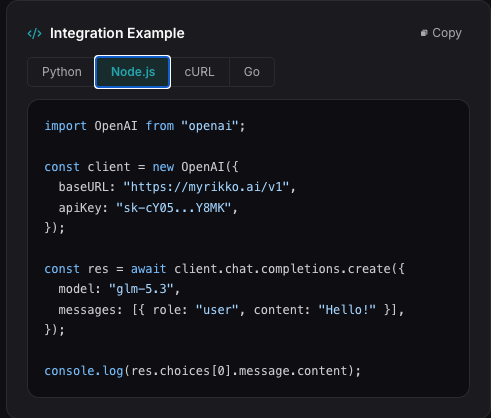Click the baseURL value "https://myrikko.ai/v1"
491x418 pixels.
[206, 187]
